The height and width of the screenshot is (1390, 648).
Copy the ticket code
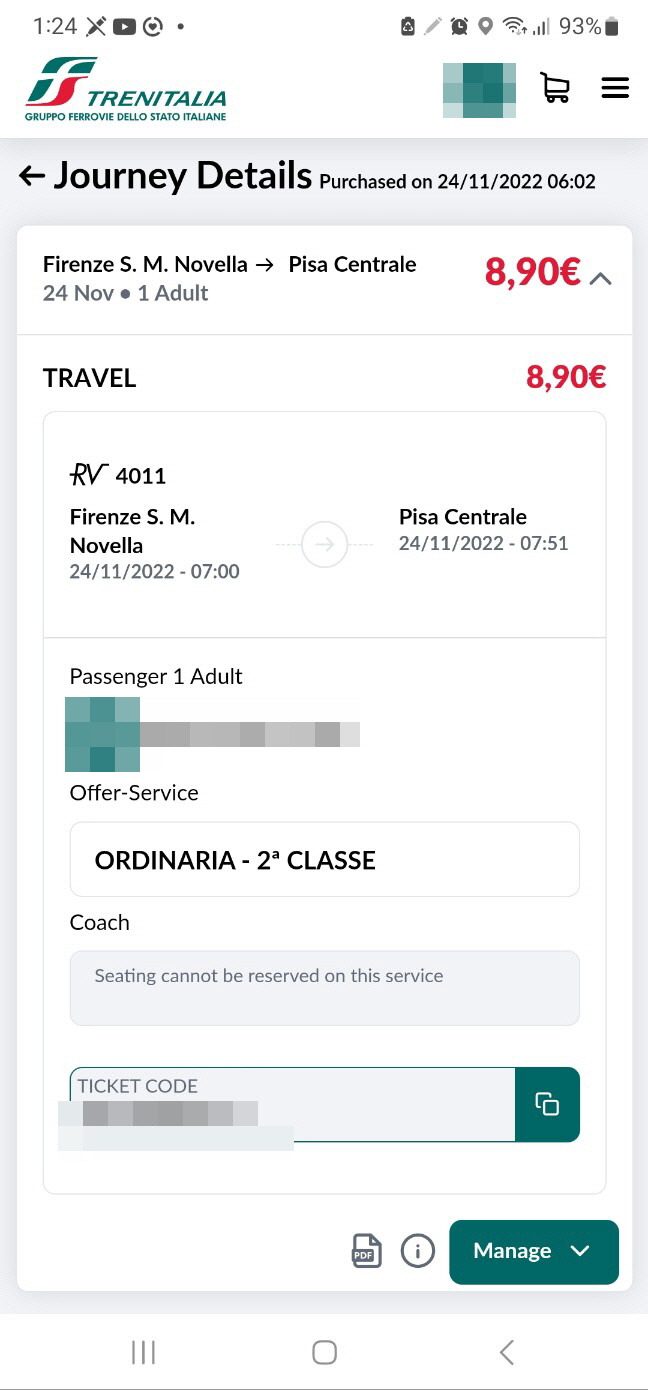[547, 1105]
